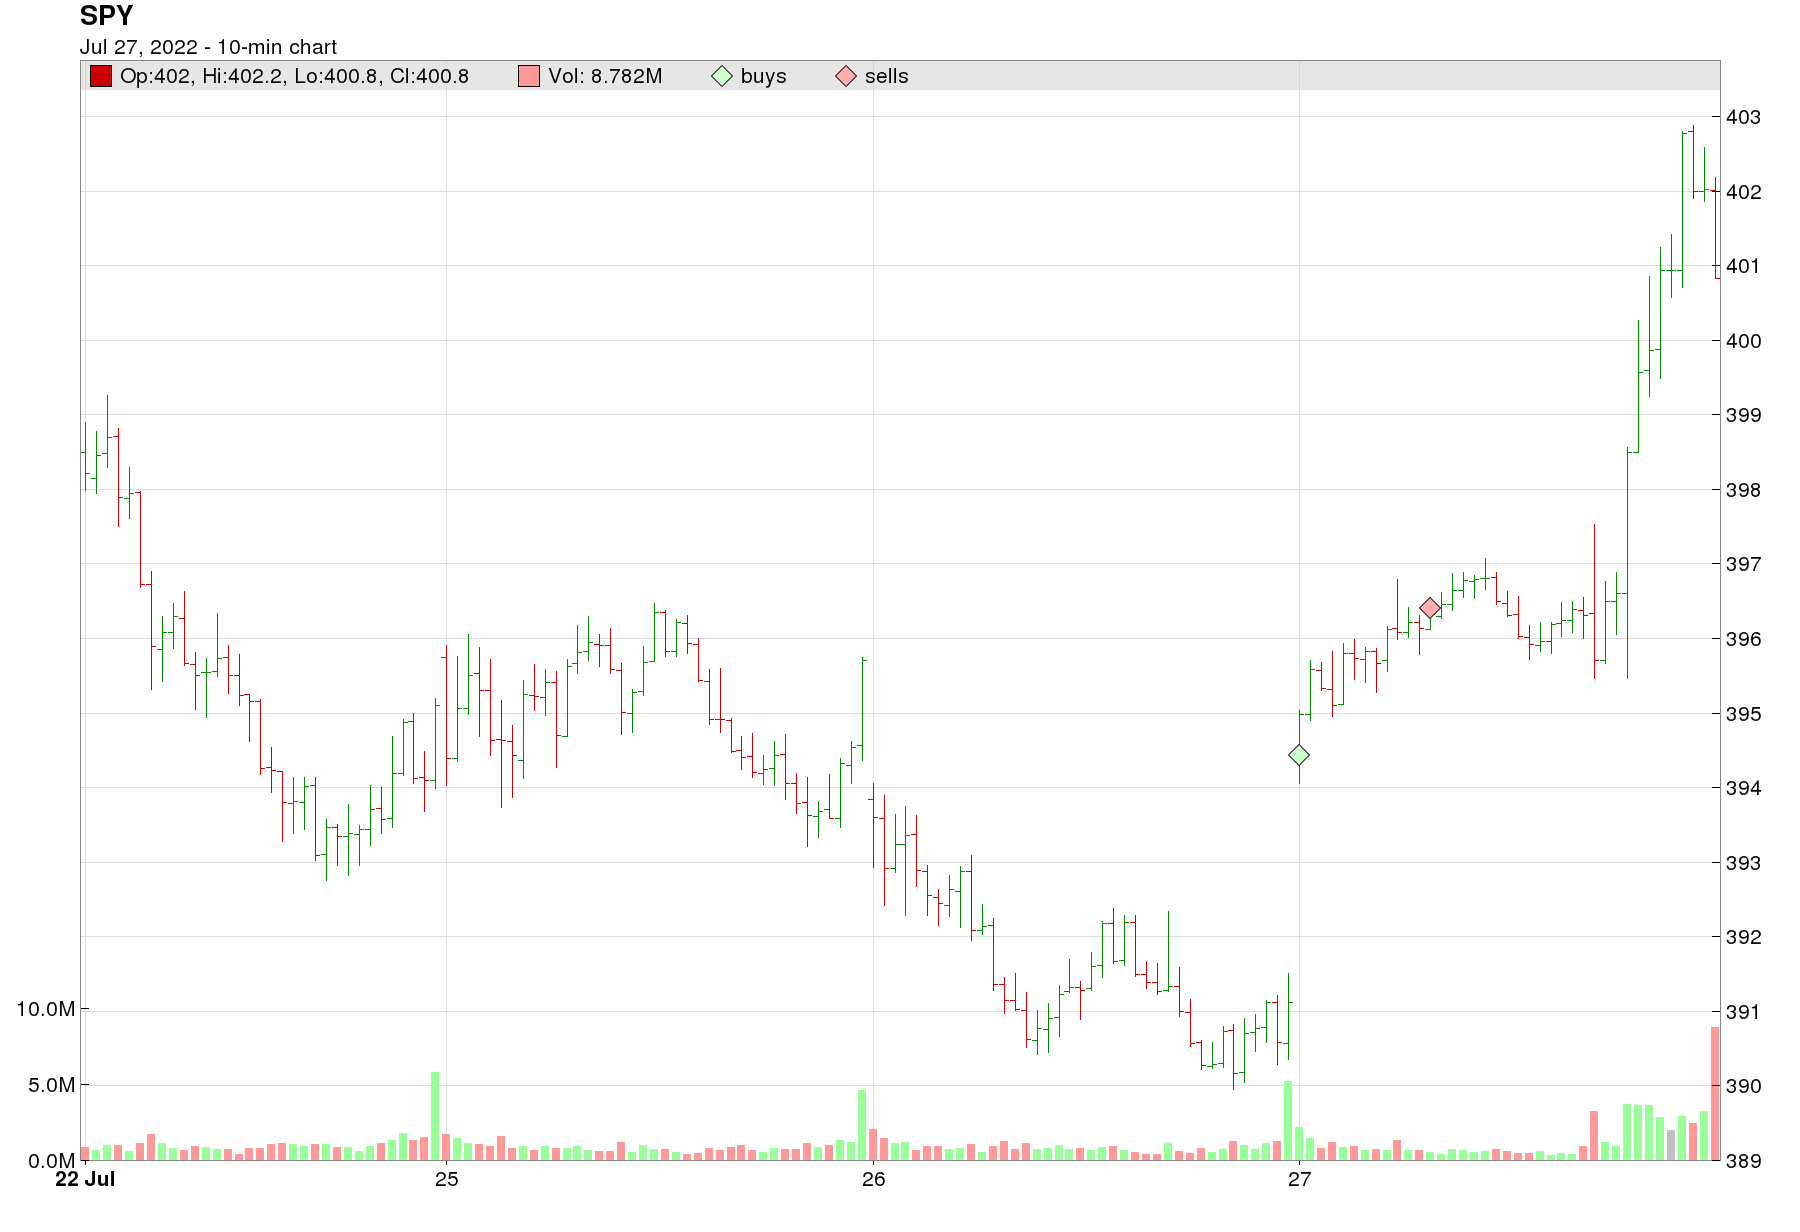Click the 390 price axis label

coord(1743,1086)
